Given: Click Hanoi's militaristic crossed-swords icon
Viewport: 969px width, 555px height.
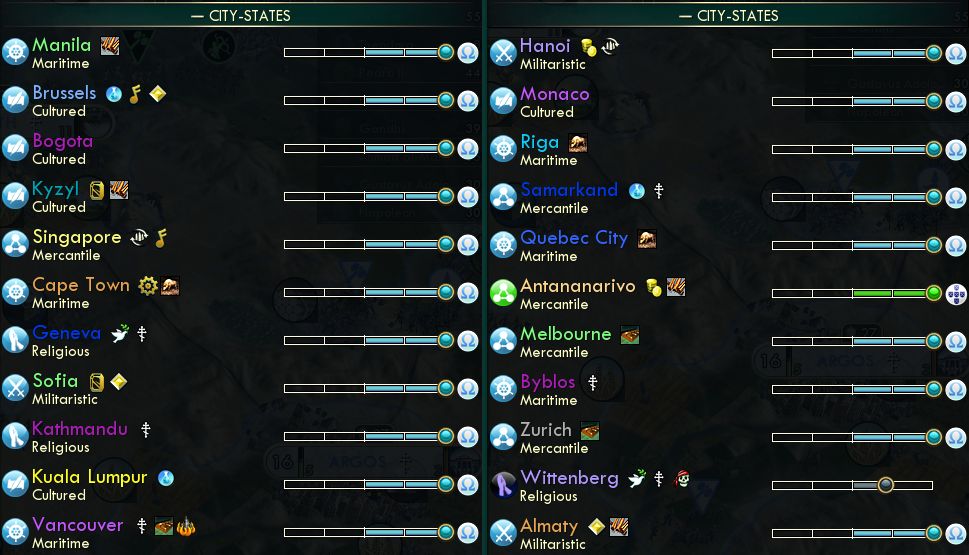Looking at the screenshot, I should pyautogui.click(x=503, y=53).
